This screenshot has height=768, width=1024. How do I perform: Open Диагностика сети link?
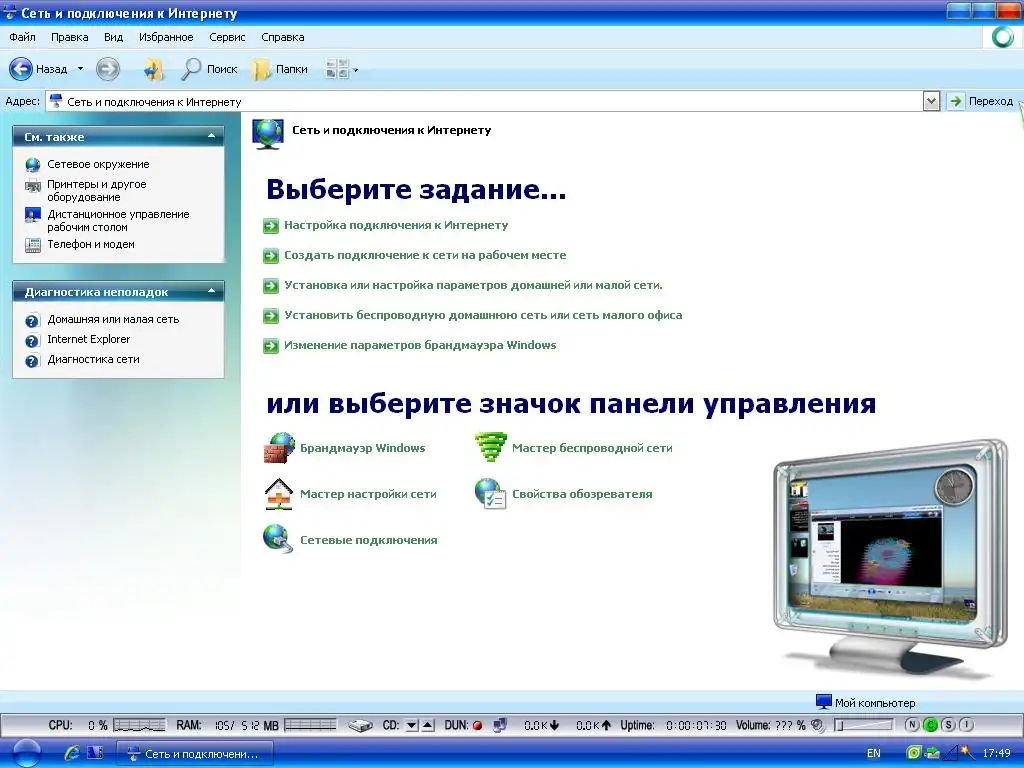(x=93, y=359)
